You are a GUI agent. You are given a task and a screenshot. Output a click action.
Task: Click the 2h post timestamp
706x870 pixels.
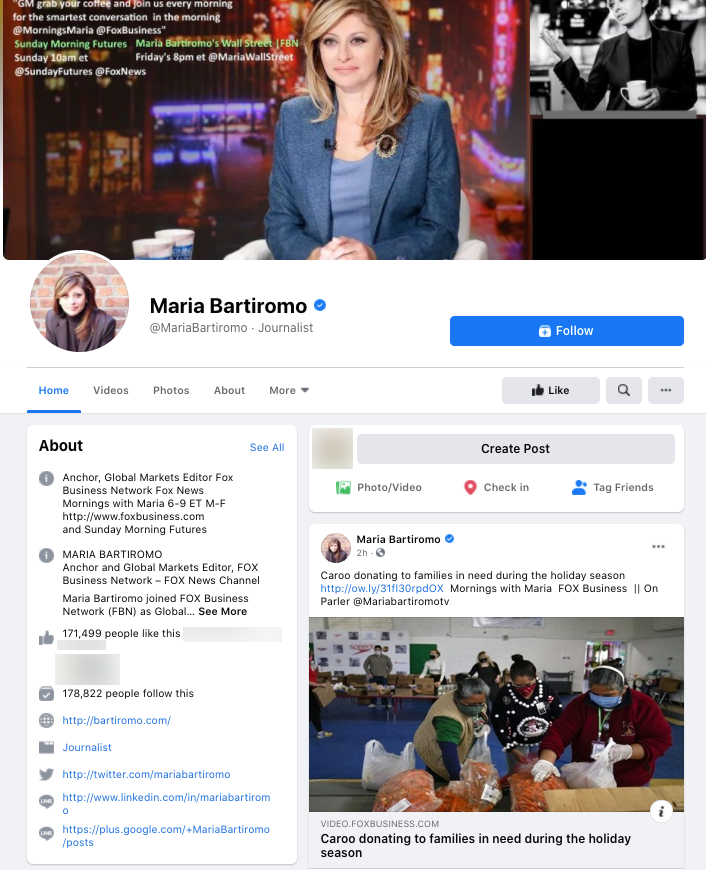pos(362,553)
